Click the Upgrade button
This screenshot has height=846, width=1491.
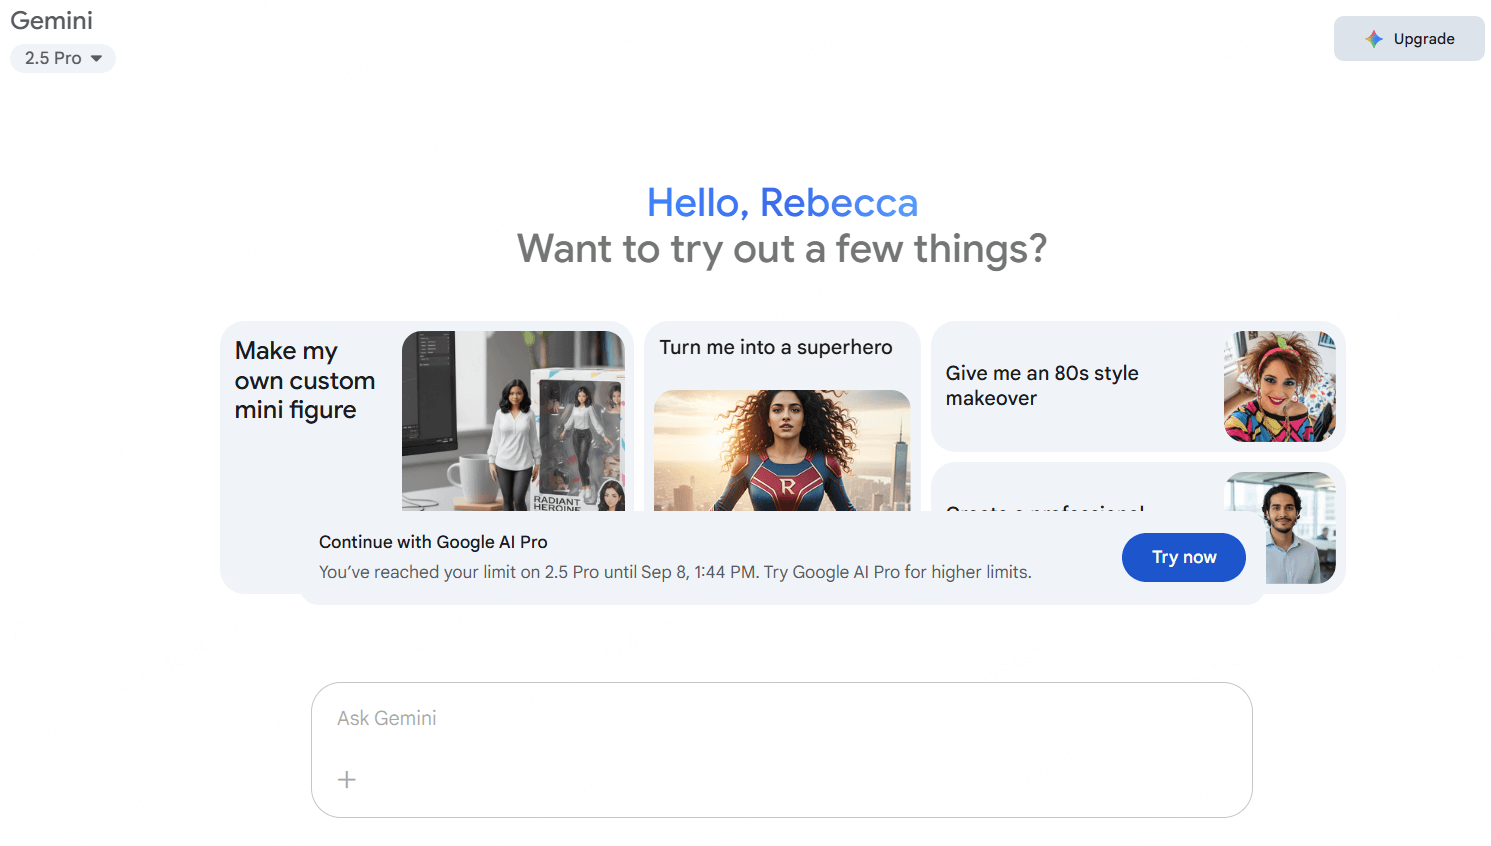(x=1409, y=39)
